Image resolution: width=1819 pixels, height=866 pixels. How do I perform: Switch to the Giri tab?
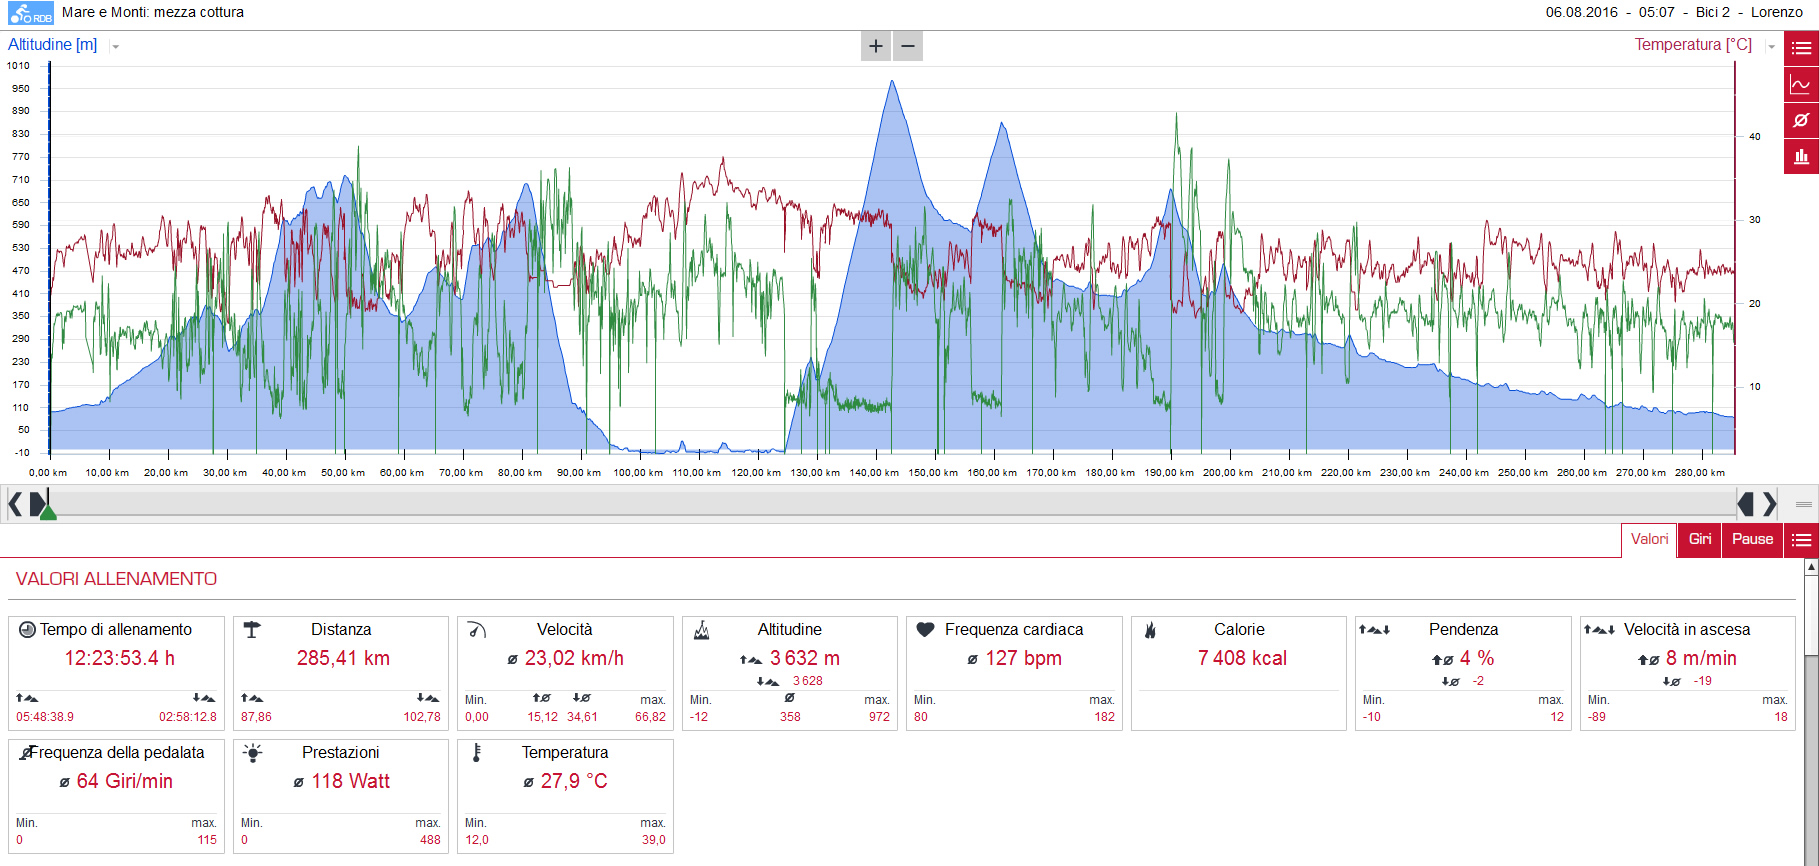click(1700, 539)
